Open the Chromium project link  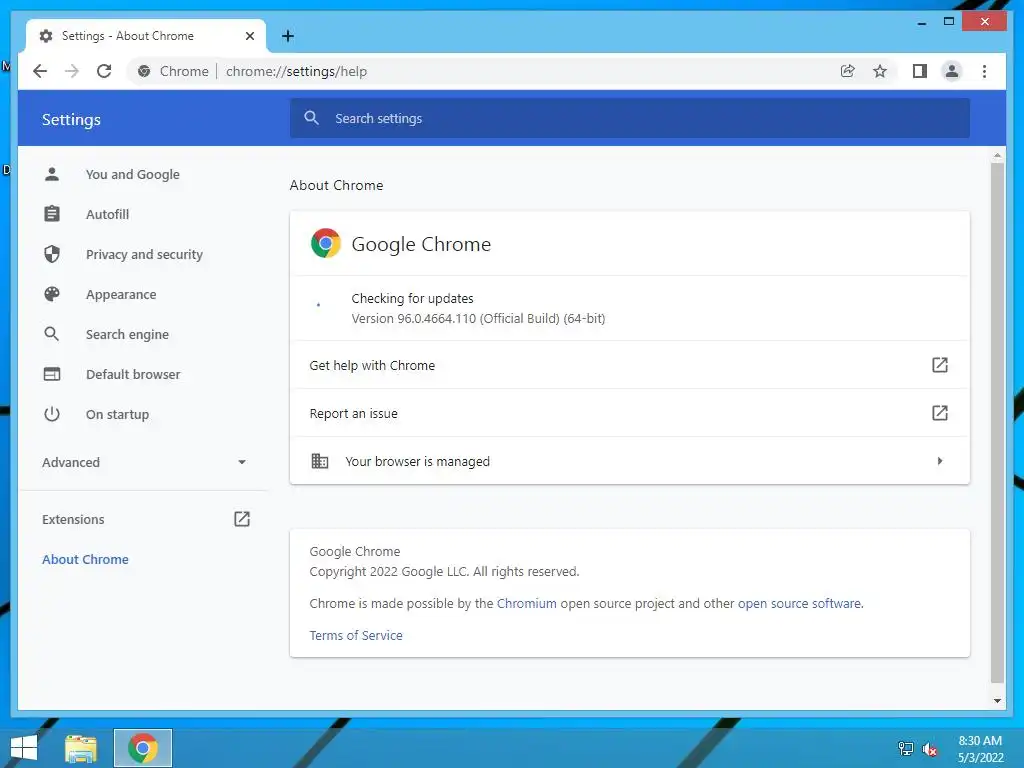tap(526, 603)
